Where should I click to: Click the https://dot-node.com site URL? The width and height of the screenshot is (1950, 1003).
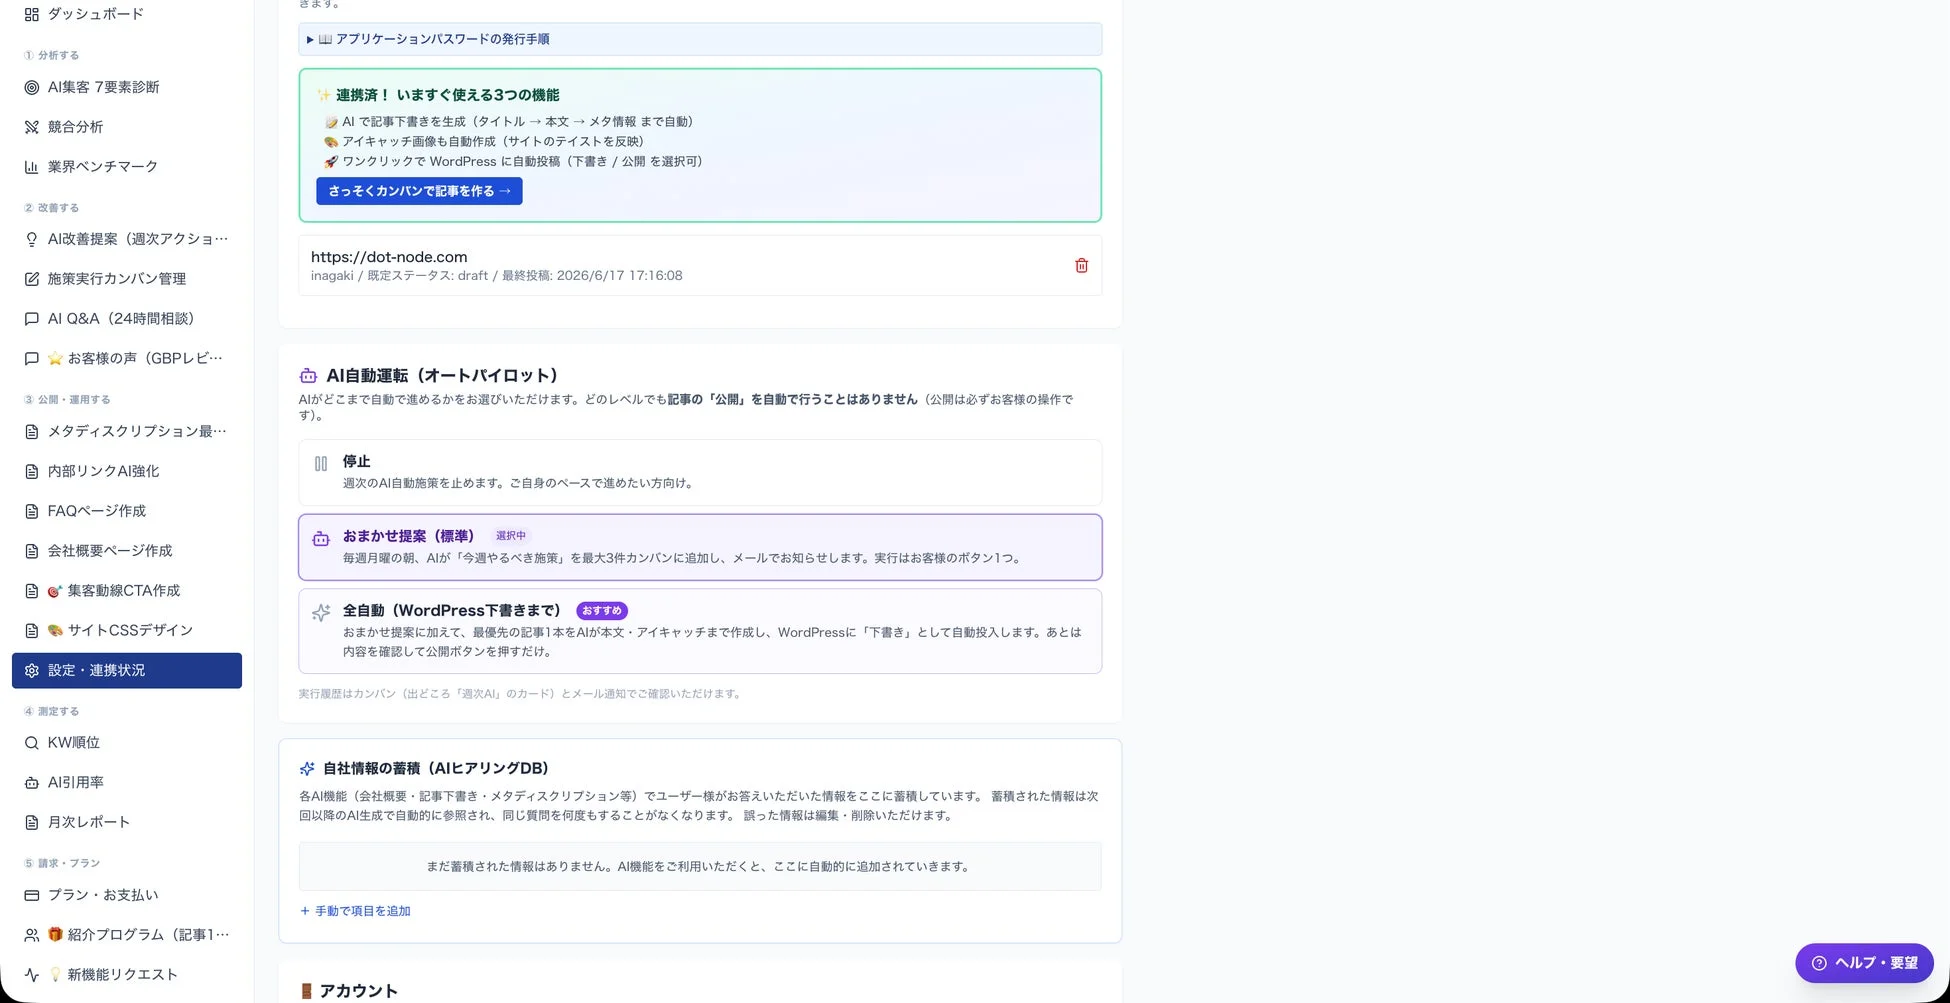(x=389, y=257)
